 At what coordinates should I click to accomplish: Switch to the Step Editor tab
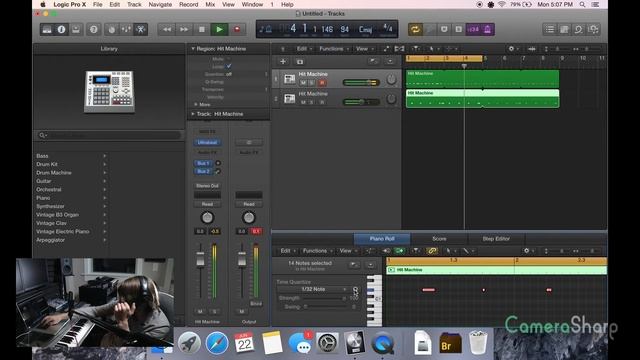click(x=496, y=238)
